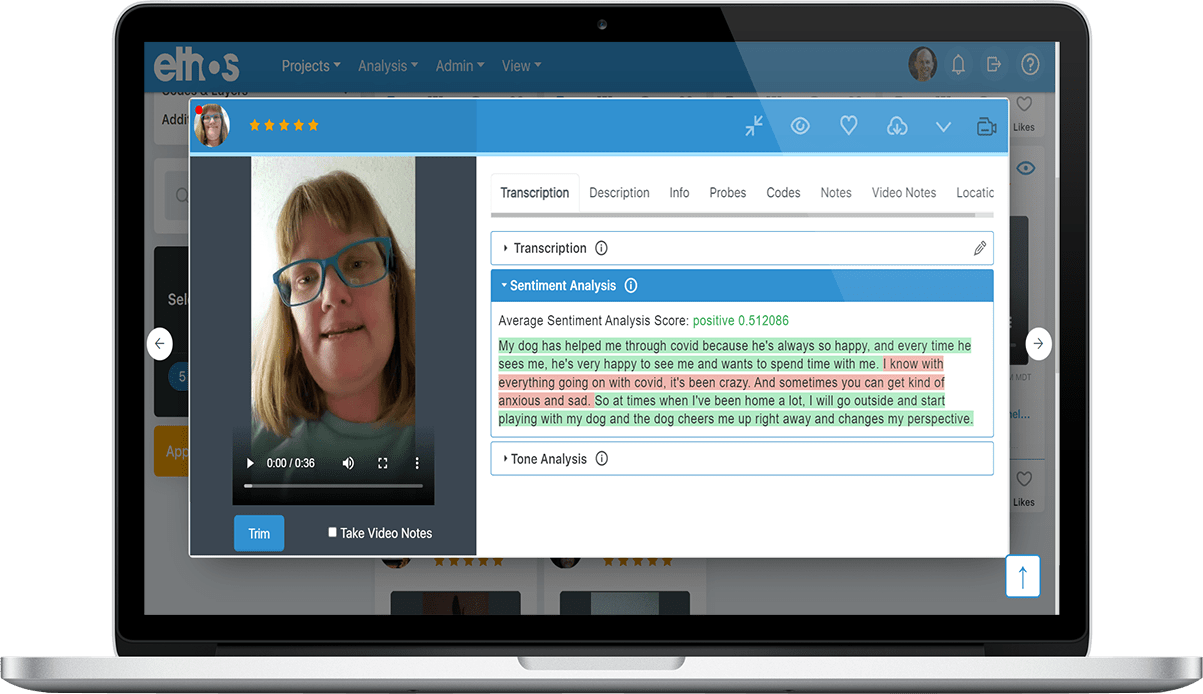Collapse the Sentiment Analysis section

pyautogui.click(x=741, y=286)
